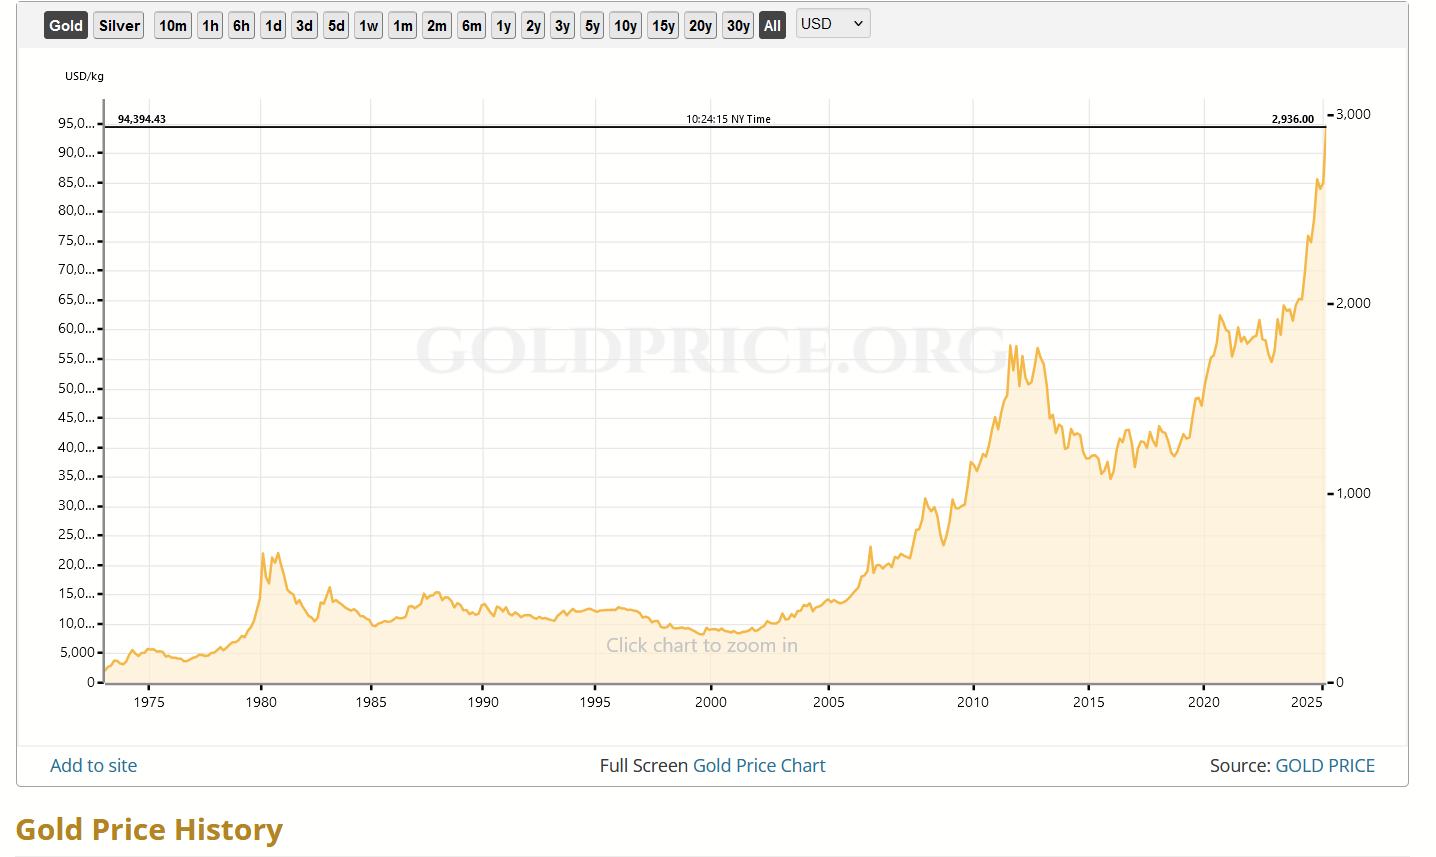The height and width of the screenshot is (857, 1436).
Task: Switch chart to Silver
Action: point(119,26)
